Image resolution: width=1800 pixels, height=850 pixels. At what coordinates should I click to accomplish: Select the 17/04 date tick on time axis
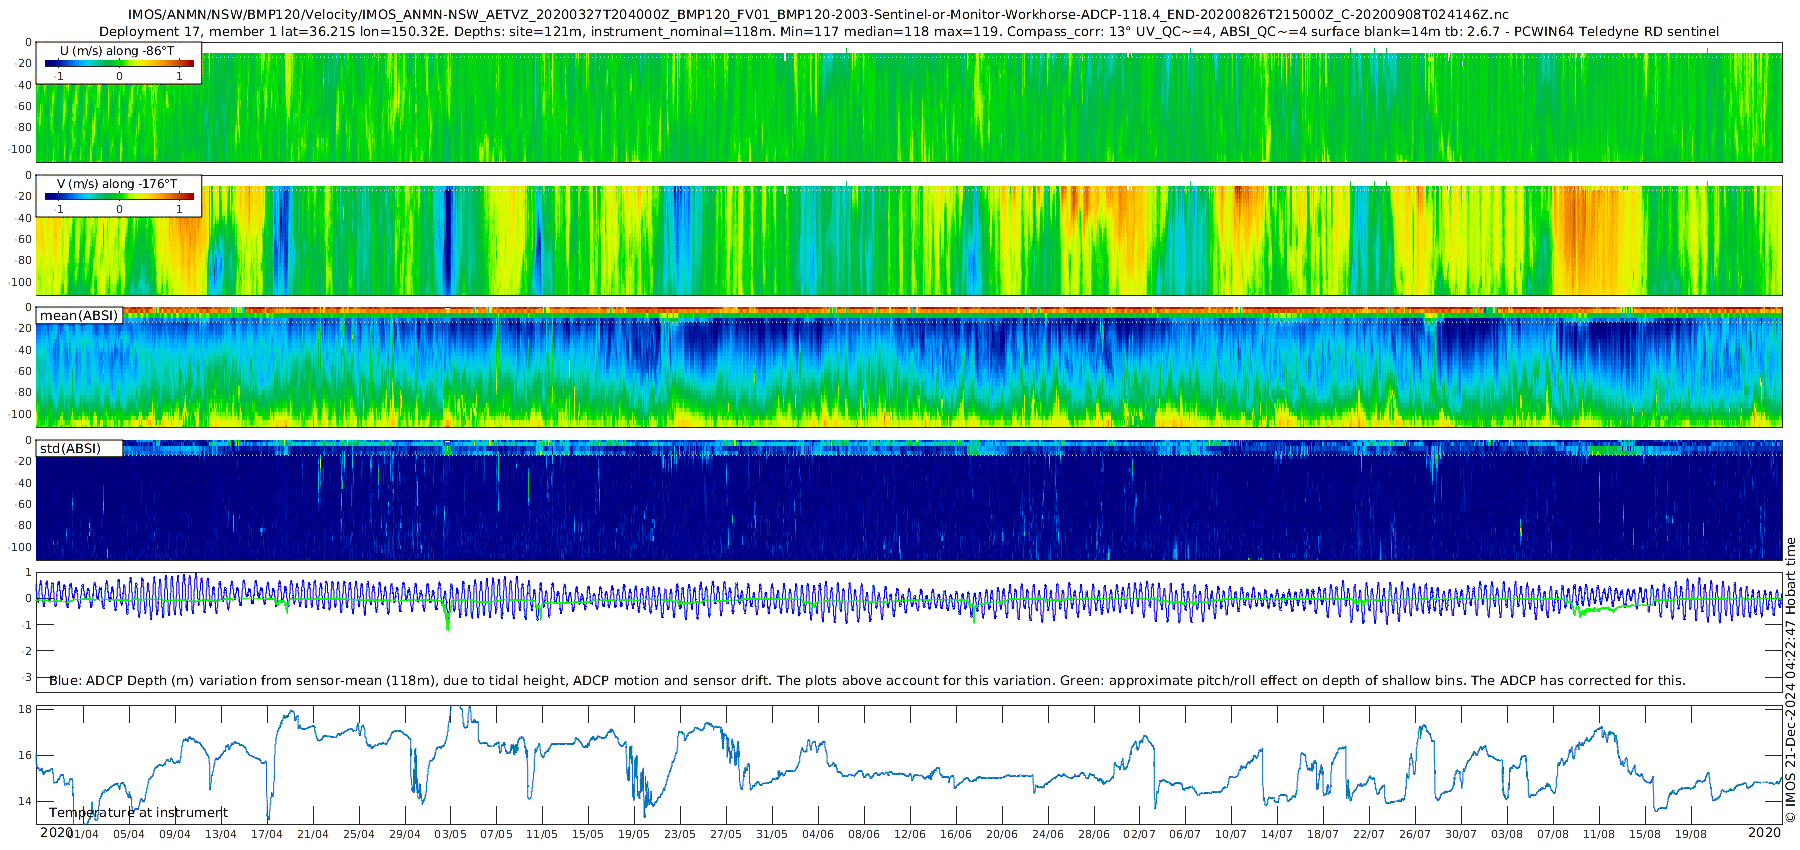[x=266, y=834]
